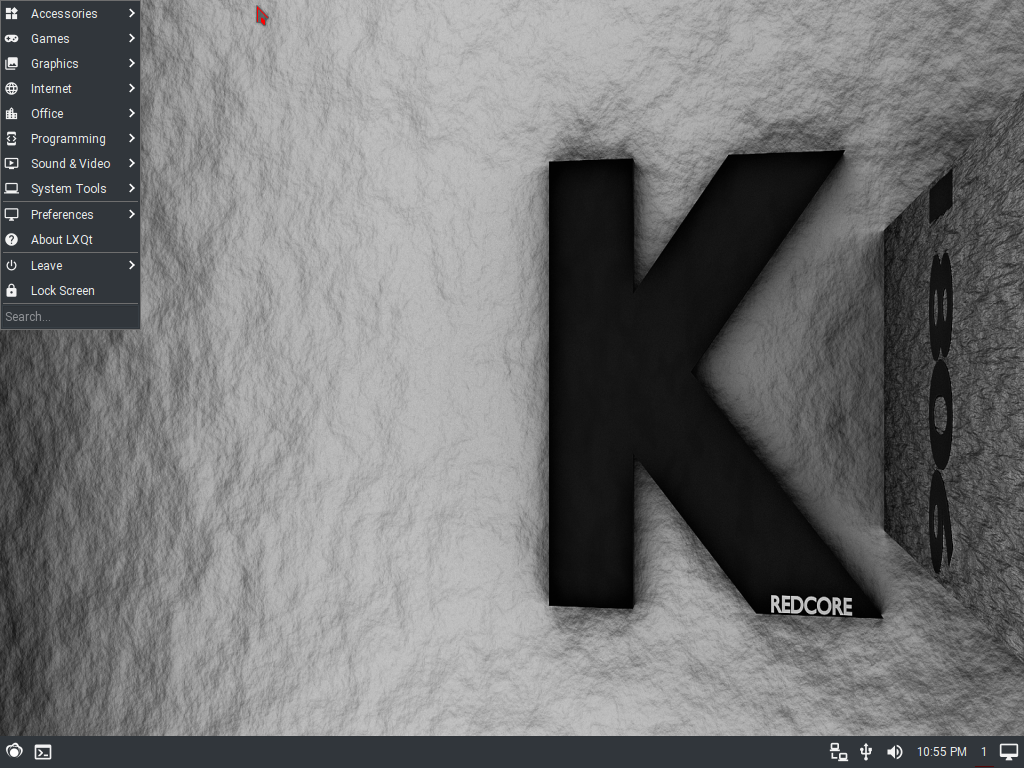Click the Graphics picture icon
Image resolution: width=1024 pixels, height=768 pixels.
(12, 63)
